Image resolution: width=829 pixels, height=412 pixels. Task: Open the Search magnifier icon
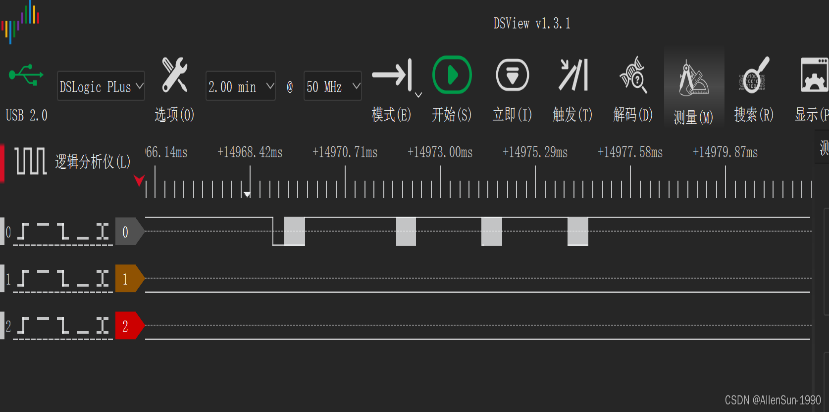coord(753,75)
